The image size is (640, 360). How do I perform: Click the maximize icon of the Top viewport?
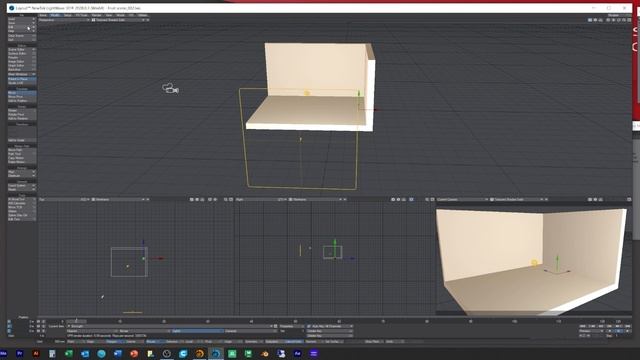point(231,200)
